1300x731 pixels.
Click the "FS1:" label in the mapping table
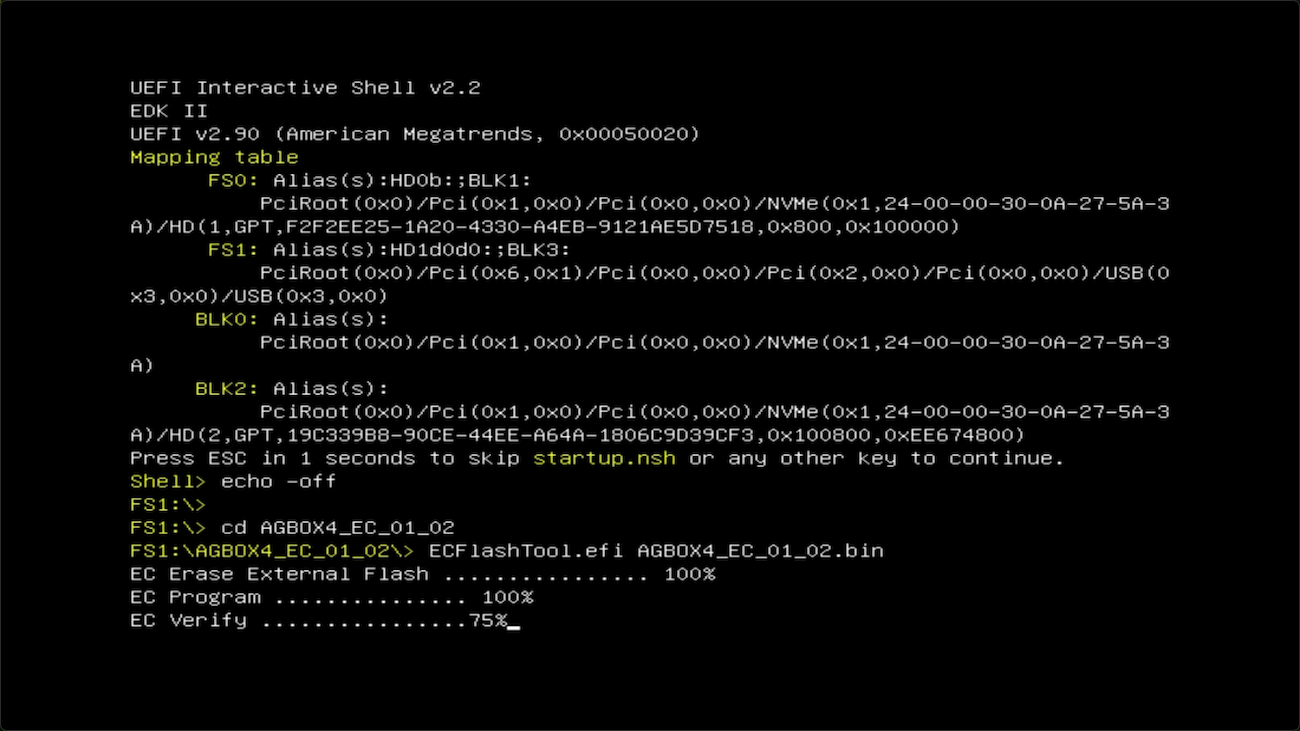233,250
